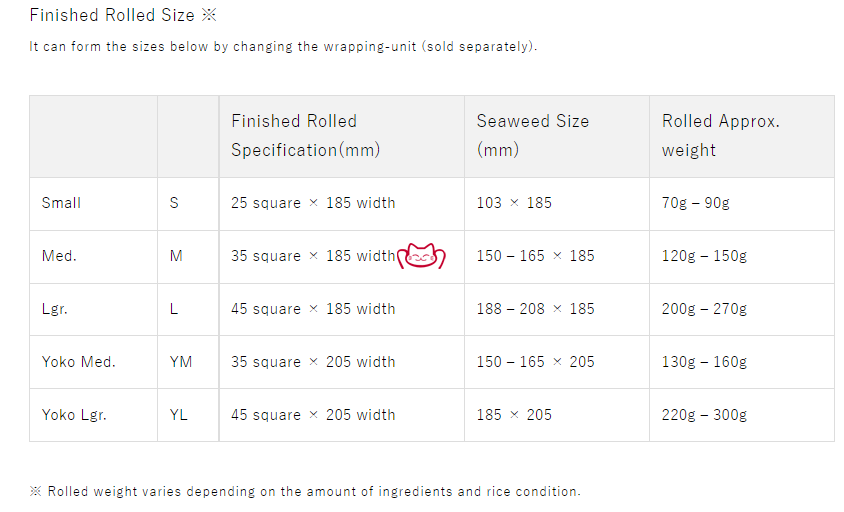The height and width of the screenshot is (512, 844).
Task: Click the Small row label
Action: tap(61, 203)
